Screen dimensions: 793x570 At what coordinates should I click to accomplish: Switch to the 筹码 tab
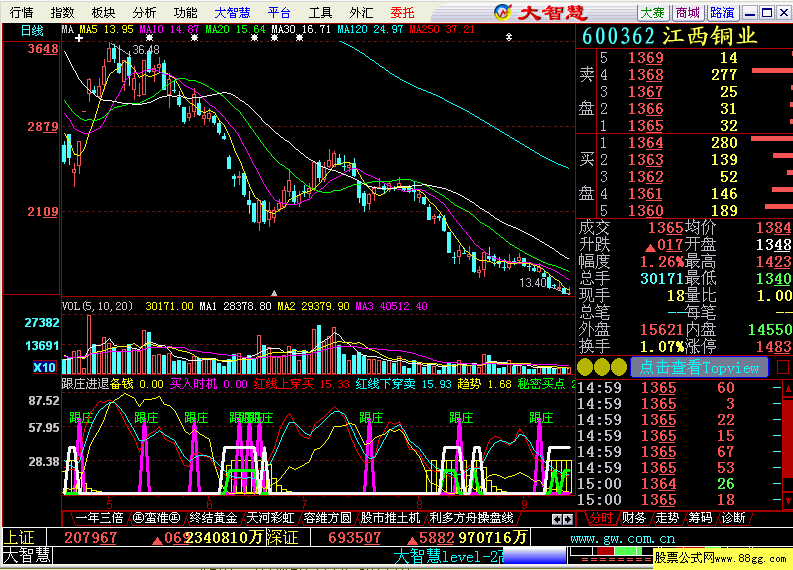(x=700, y=518)
